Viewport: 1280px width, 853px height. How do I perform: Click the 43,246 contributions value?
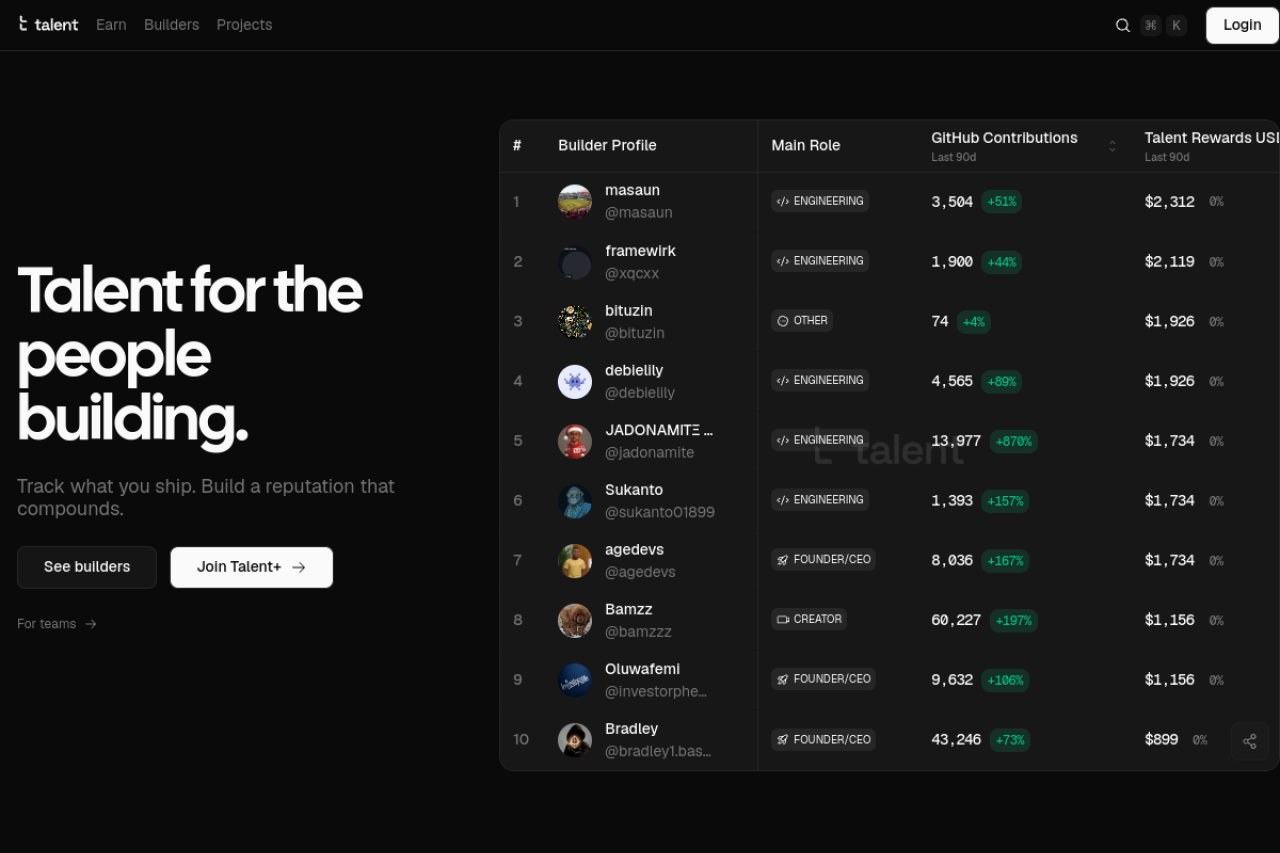[956, 740]
